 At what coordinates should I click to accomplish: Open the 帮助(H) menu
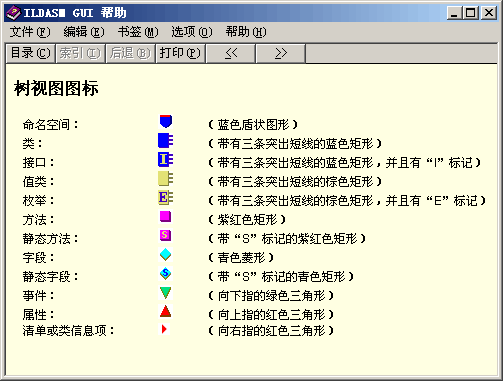pyautogui.click(x=246, y=32)
